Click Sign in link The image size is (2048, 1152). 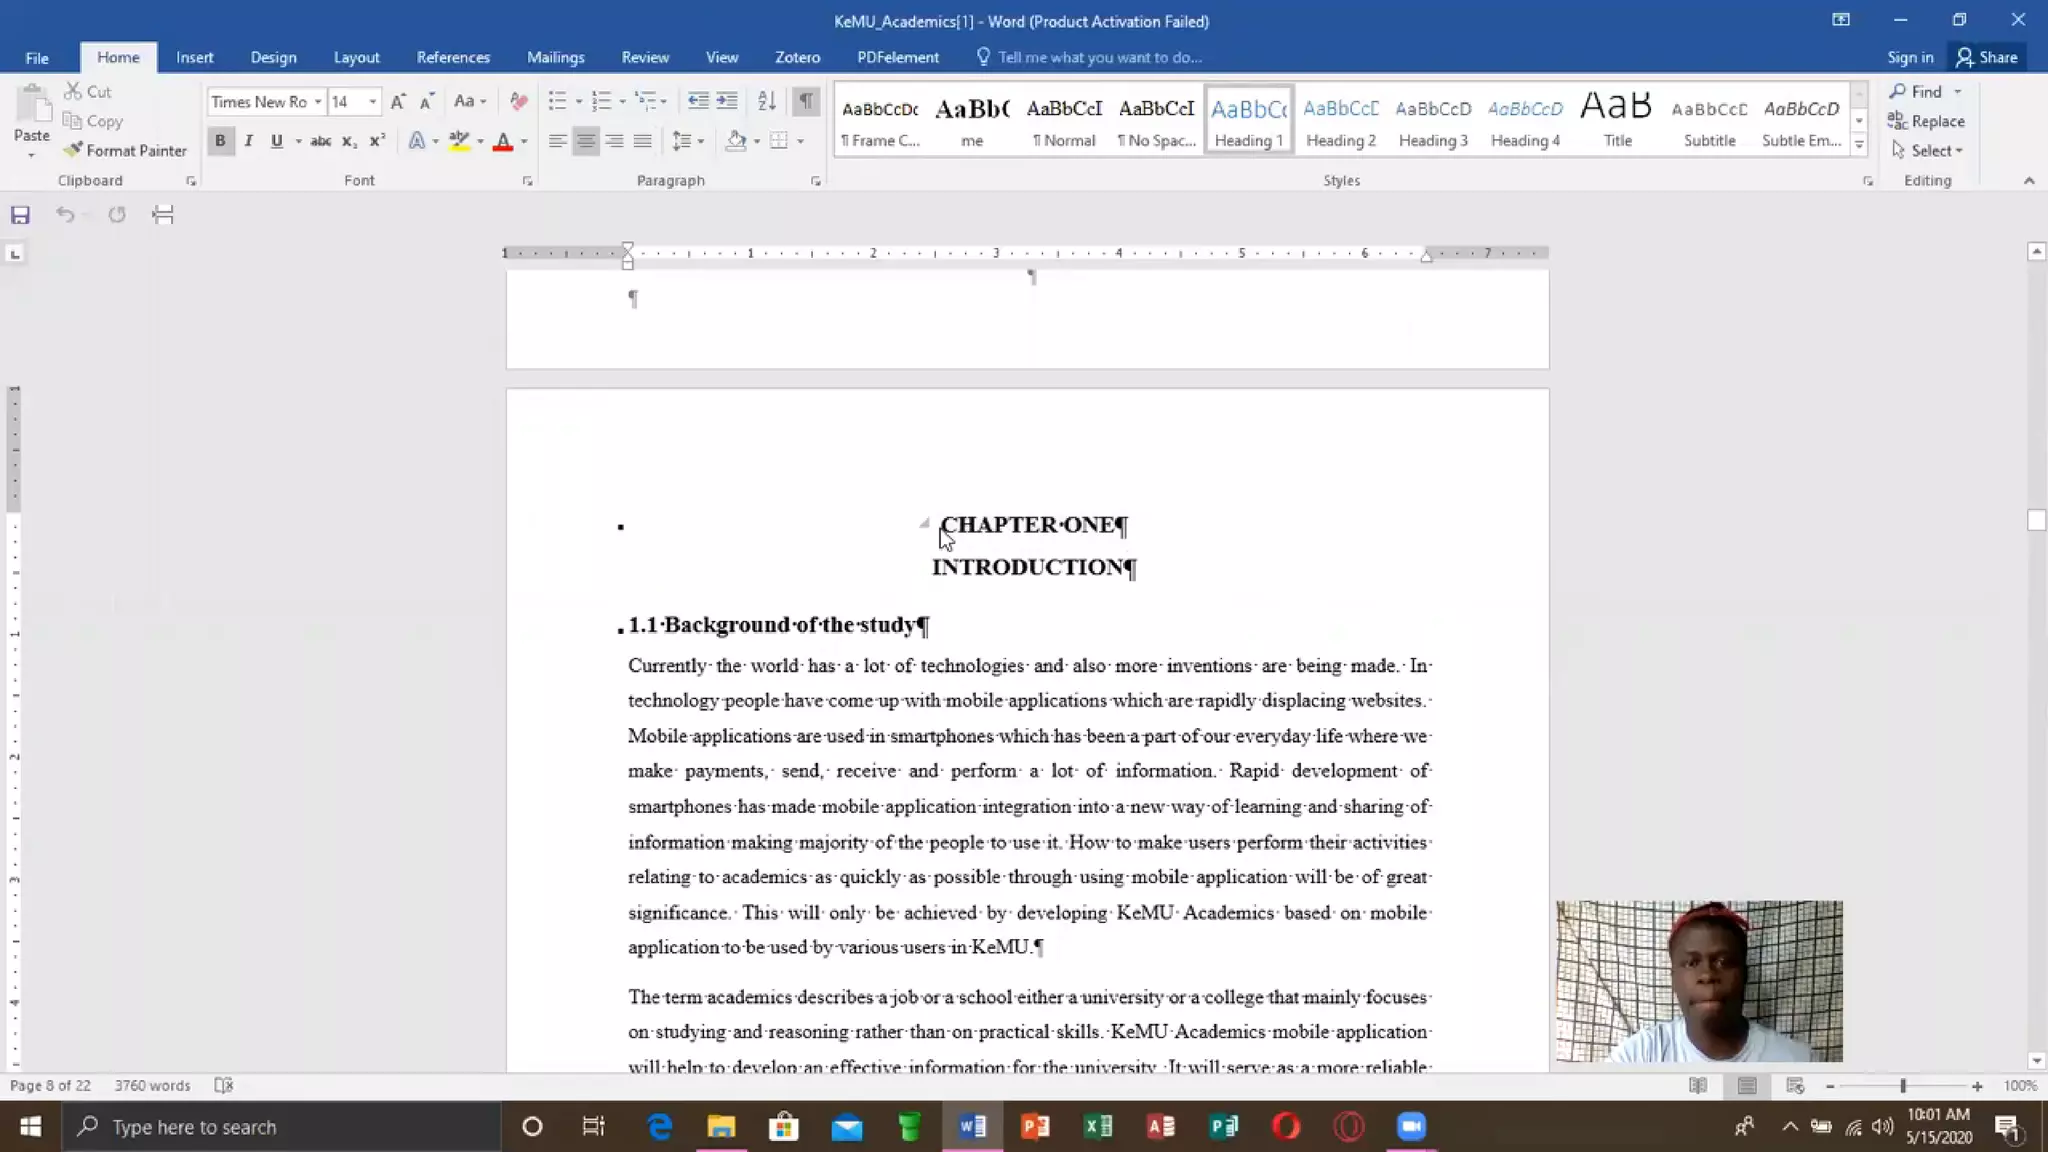(1910, 57)
